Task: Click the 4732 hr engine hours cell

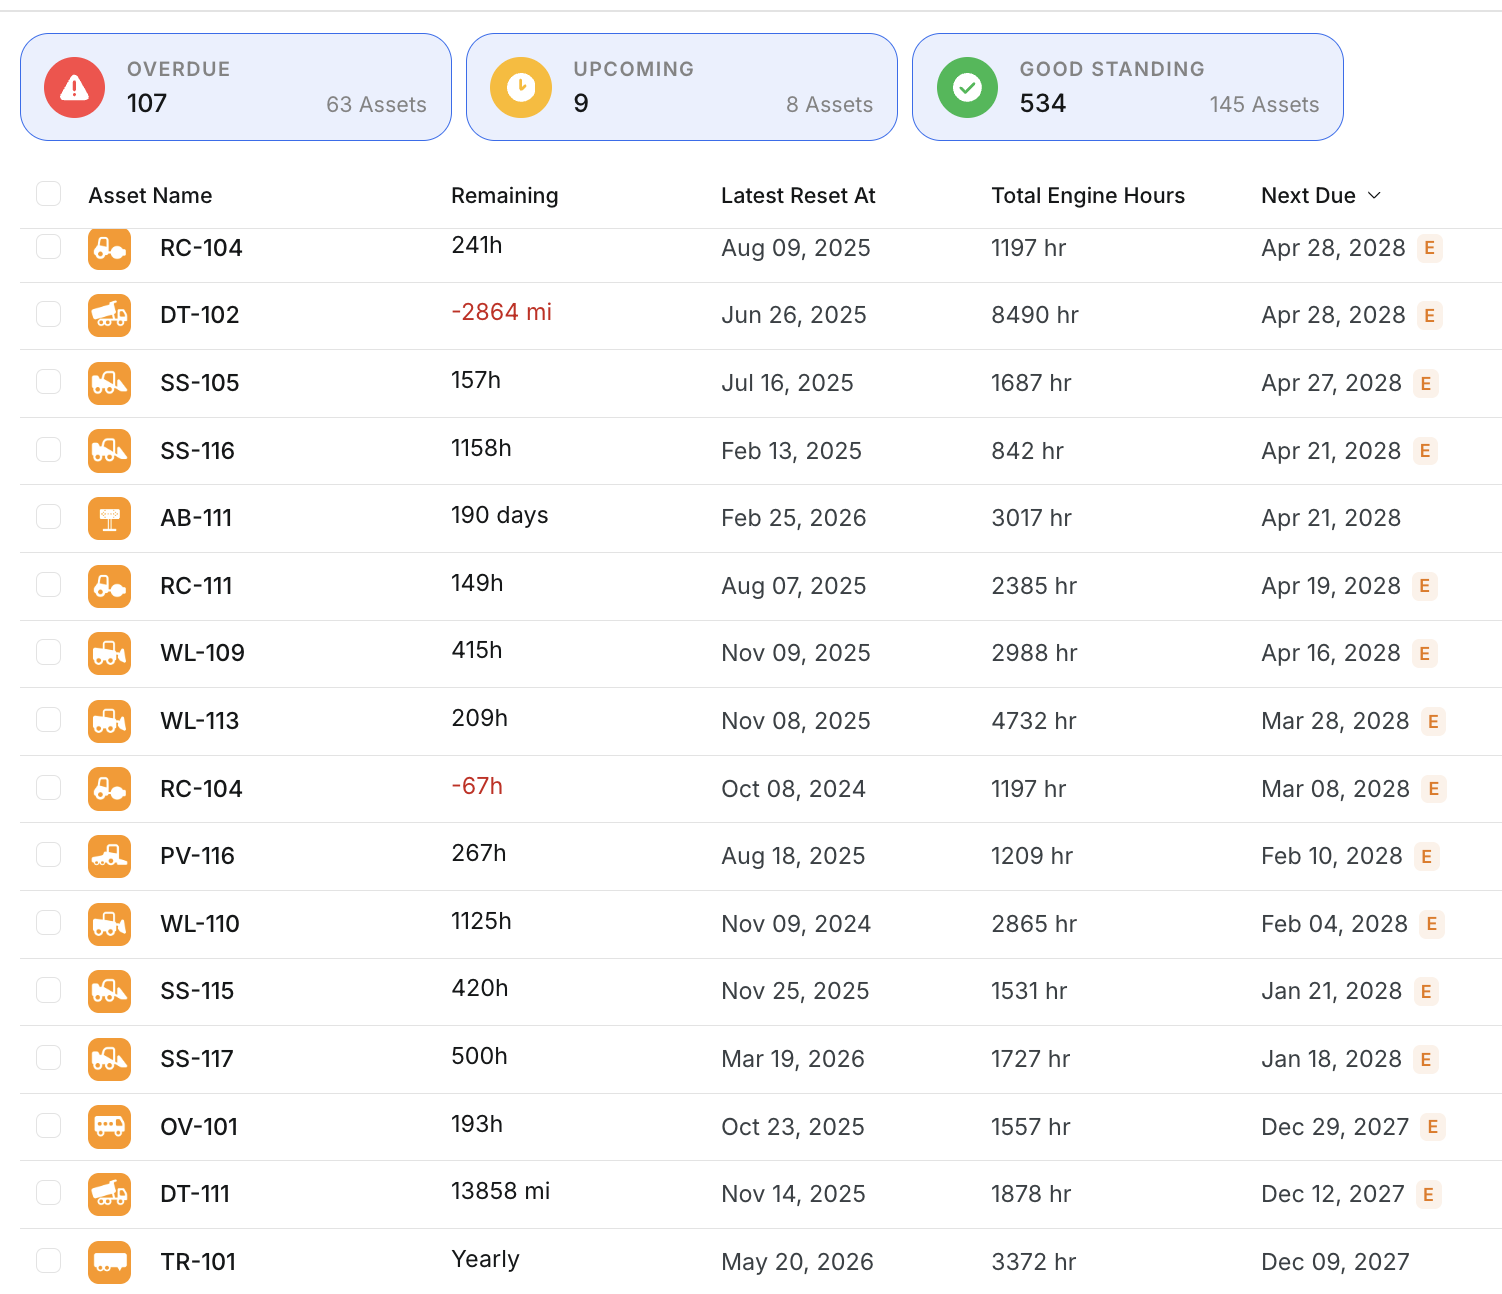Action: (x=1034, y=721)
